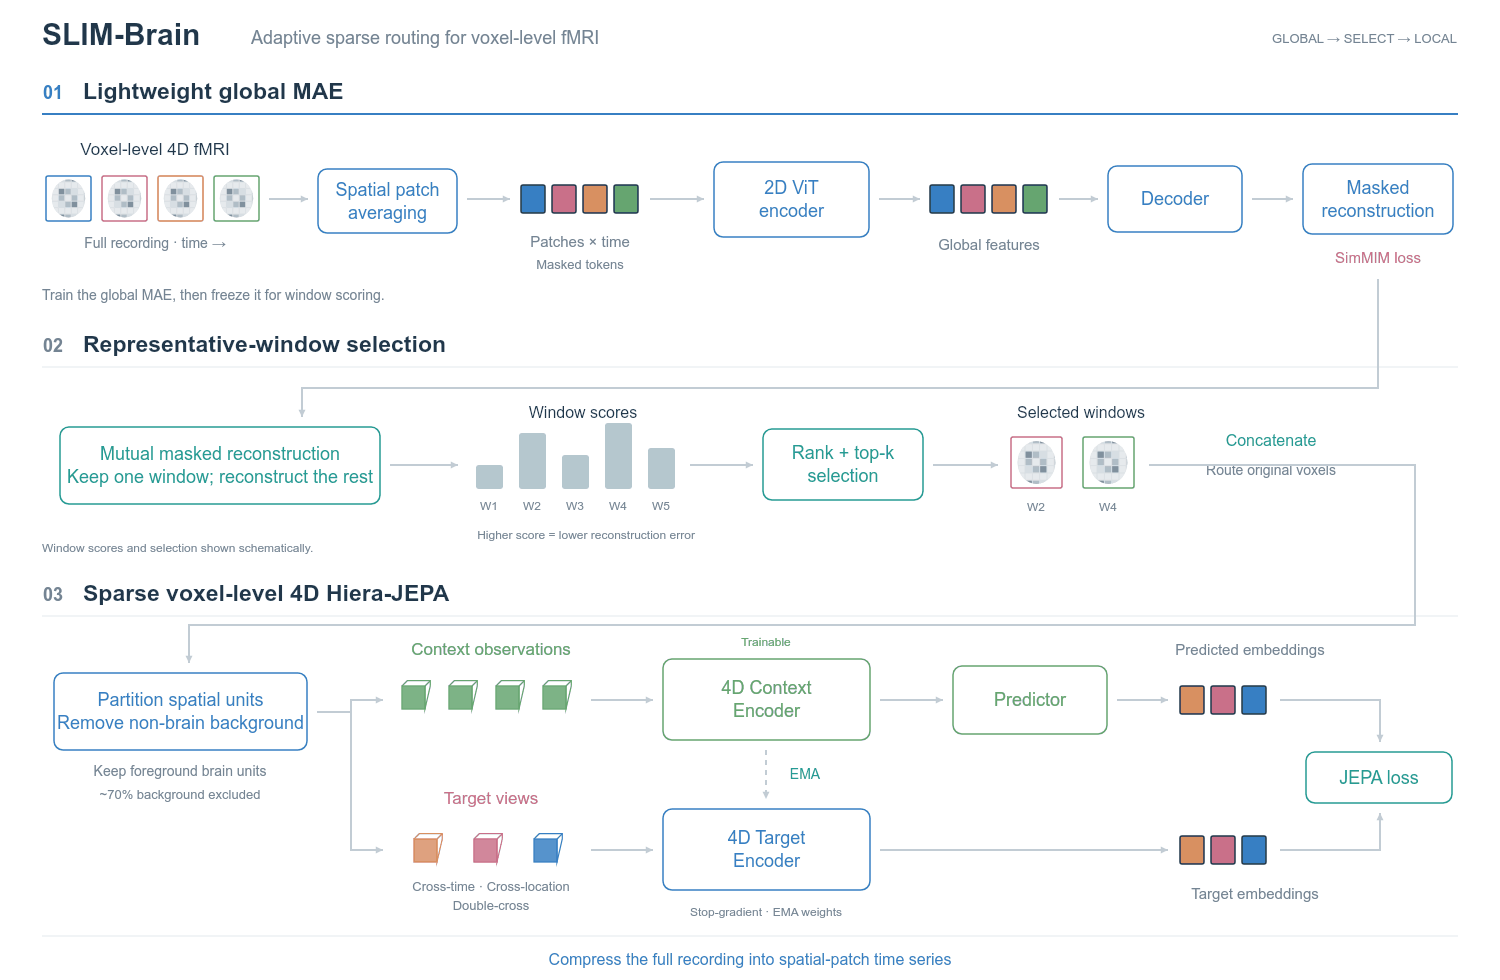
Task: Click the blue target view cube
Action: pos(548,849)
